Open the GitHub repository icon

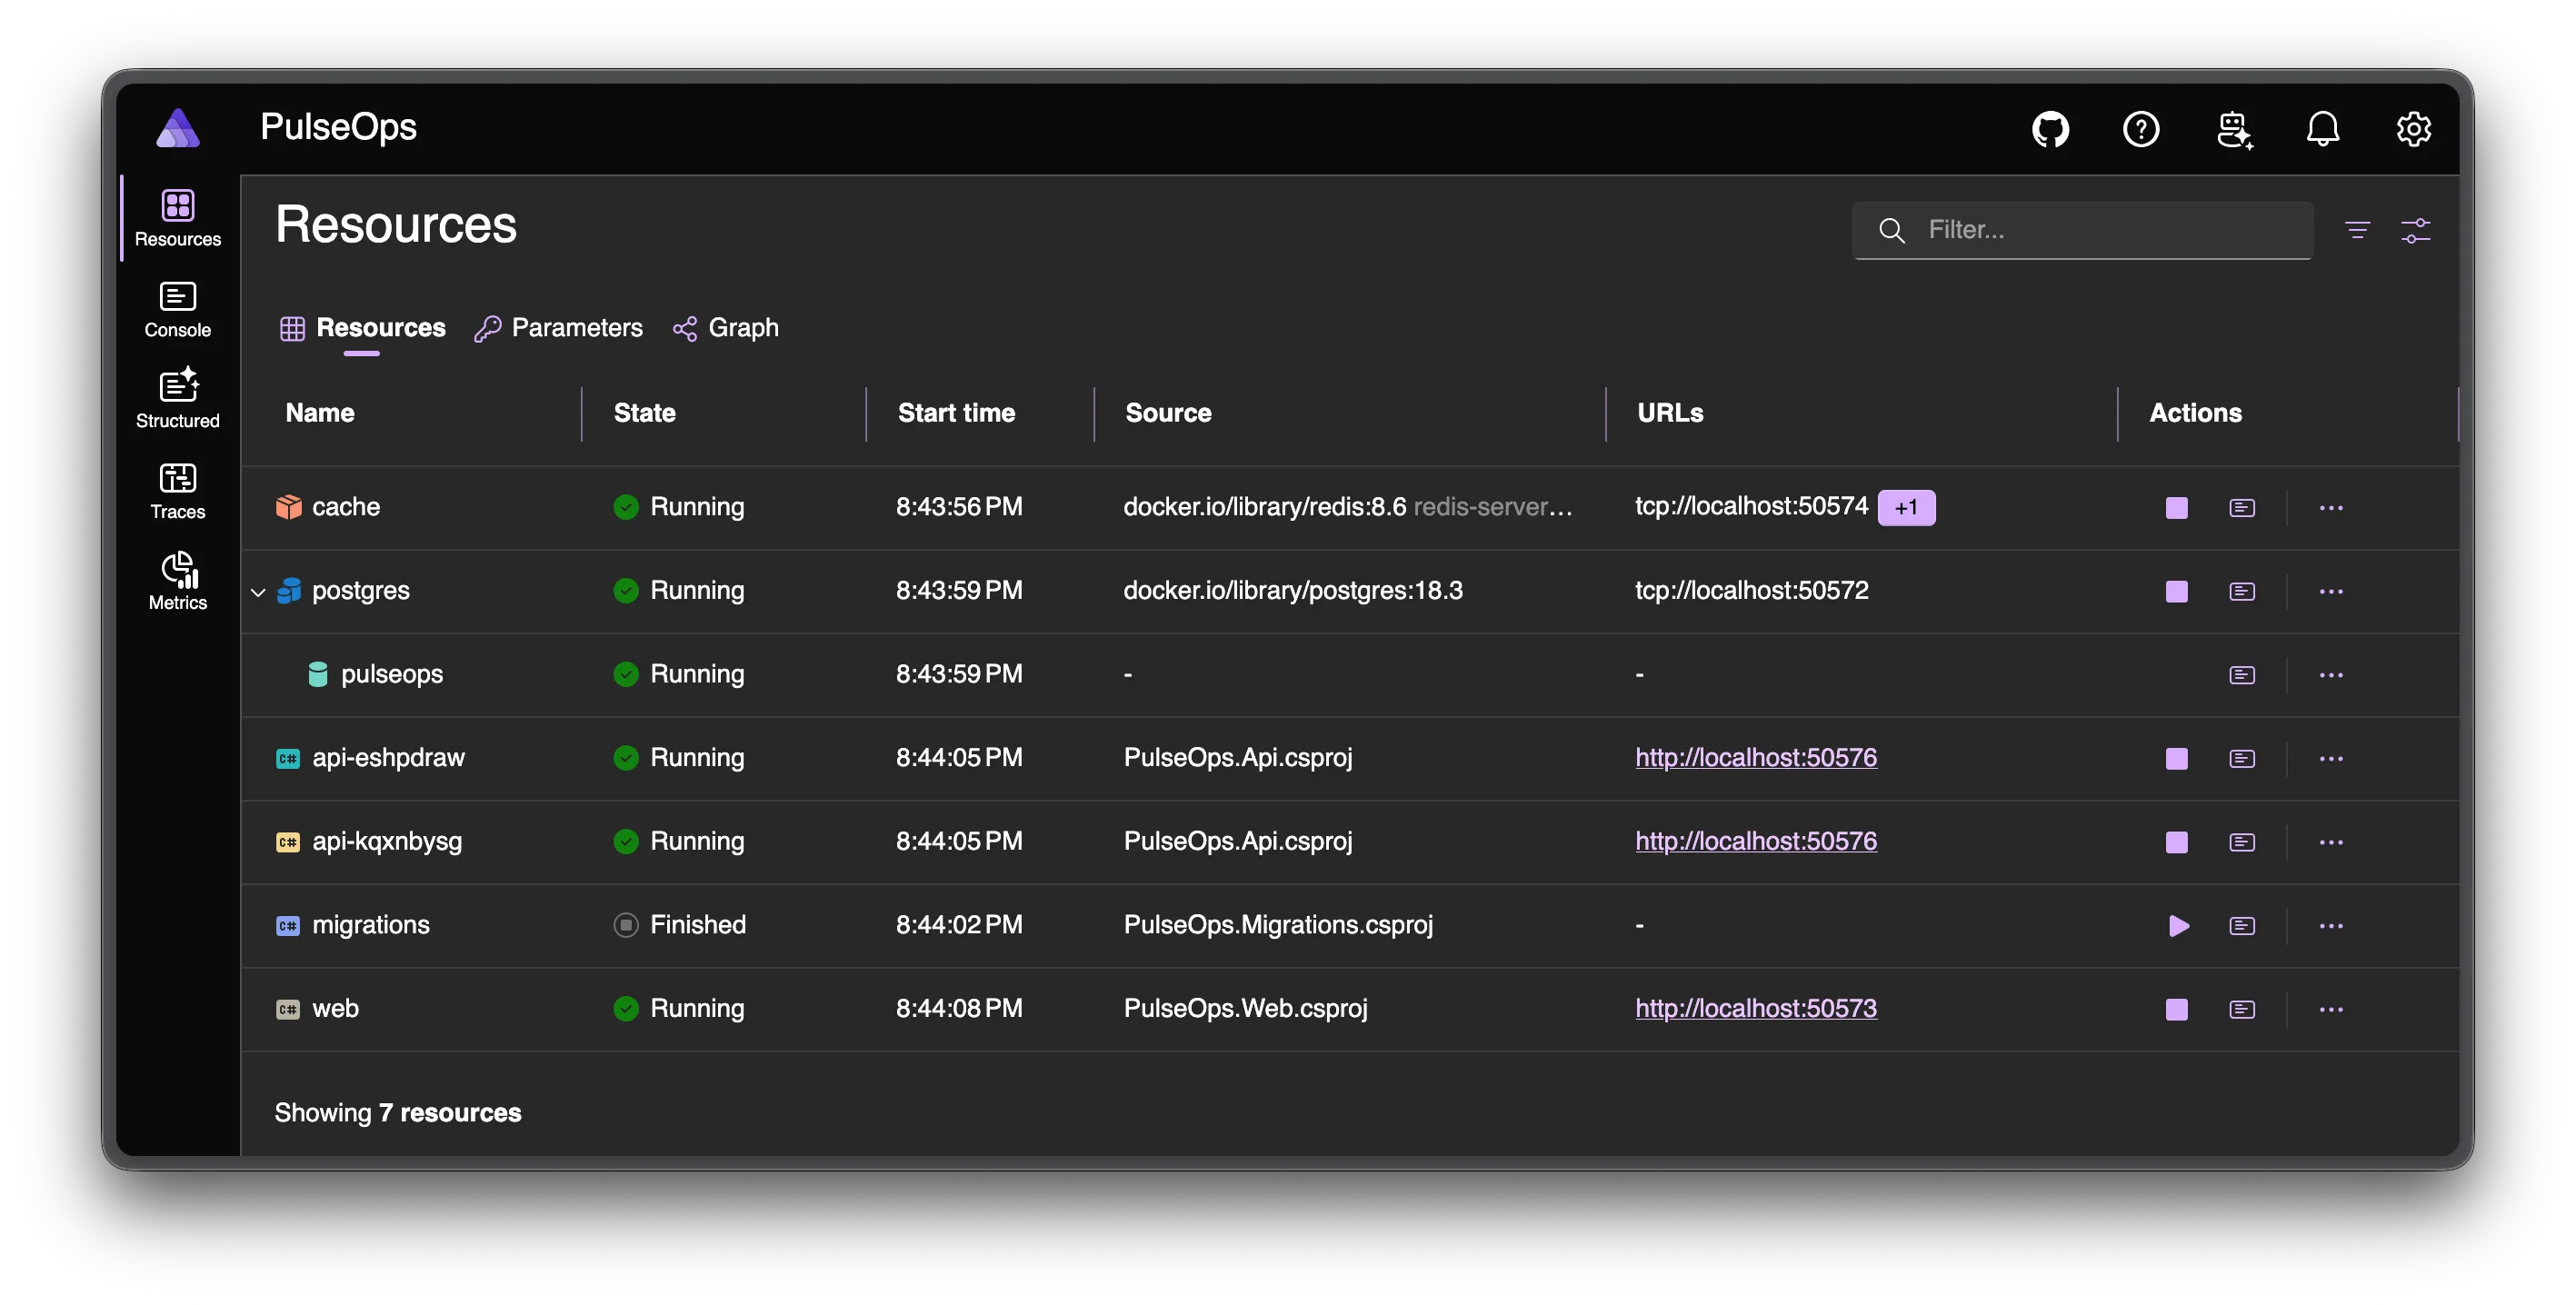coord(2050,129)
